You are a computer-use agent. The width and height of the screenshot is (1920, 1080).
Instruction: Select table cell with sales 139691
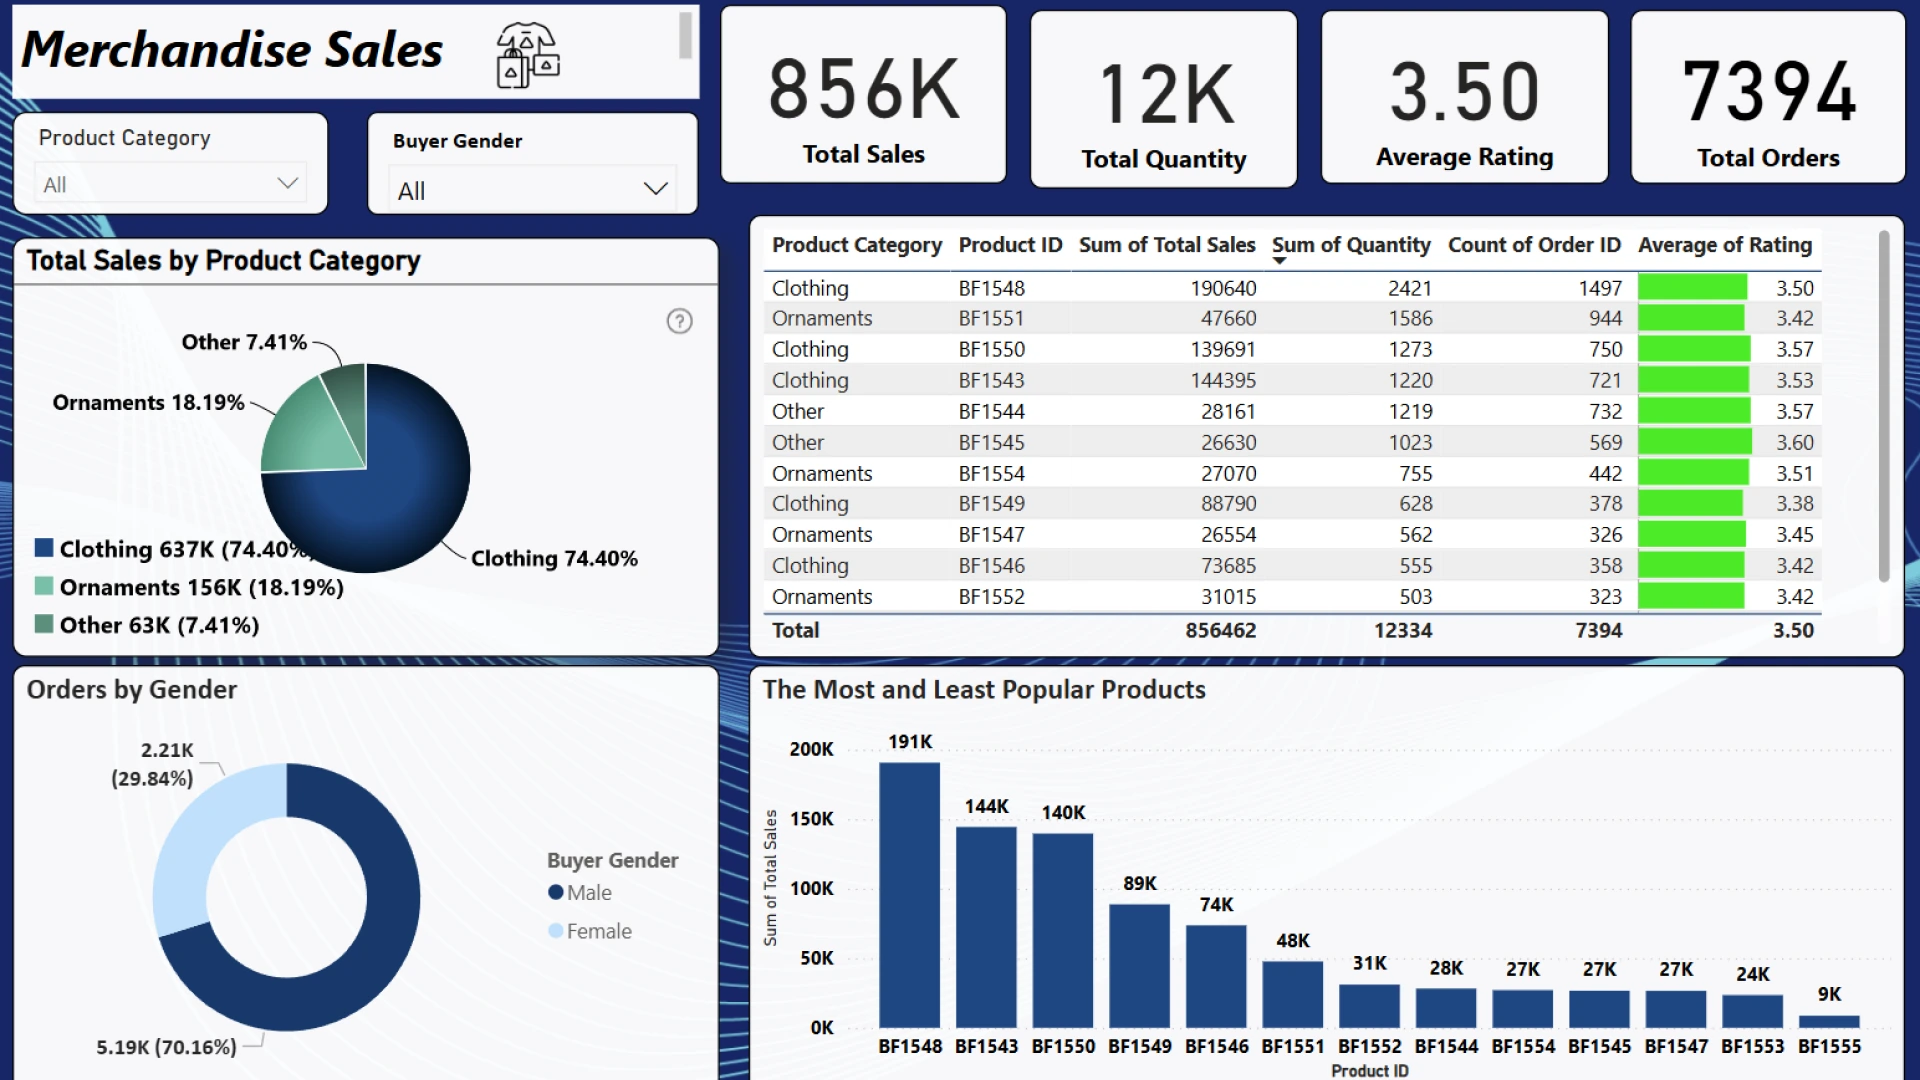point(1223,349)
